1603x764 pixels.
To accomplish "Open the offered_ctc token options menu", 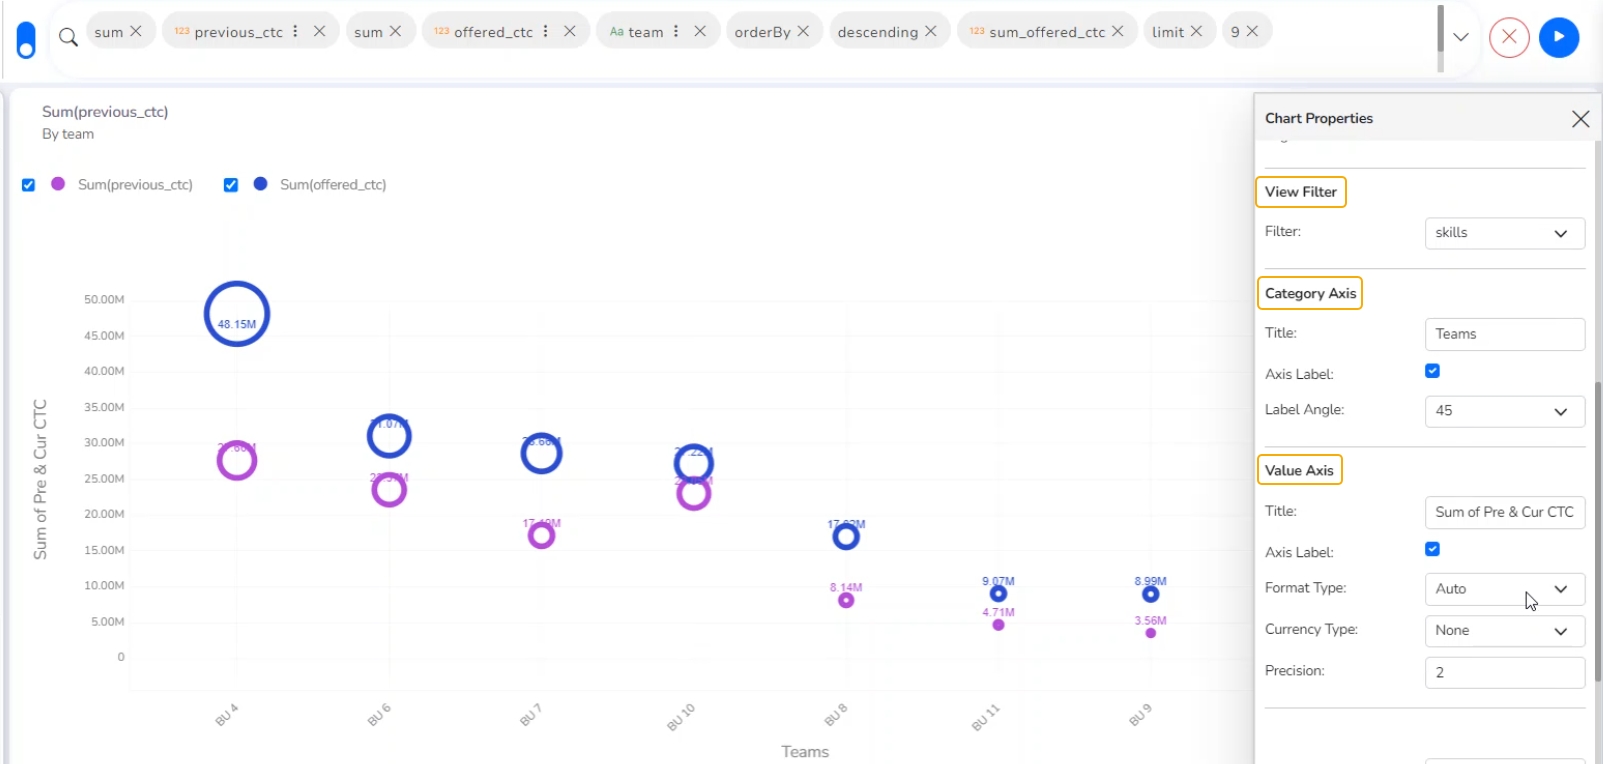I will tap(545, 31).
